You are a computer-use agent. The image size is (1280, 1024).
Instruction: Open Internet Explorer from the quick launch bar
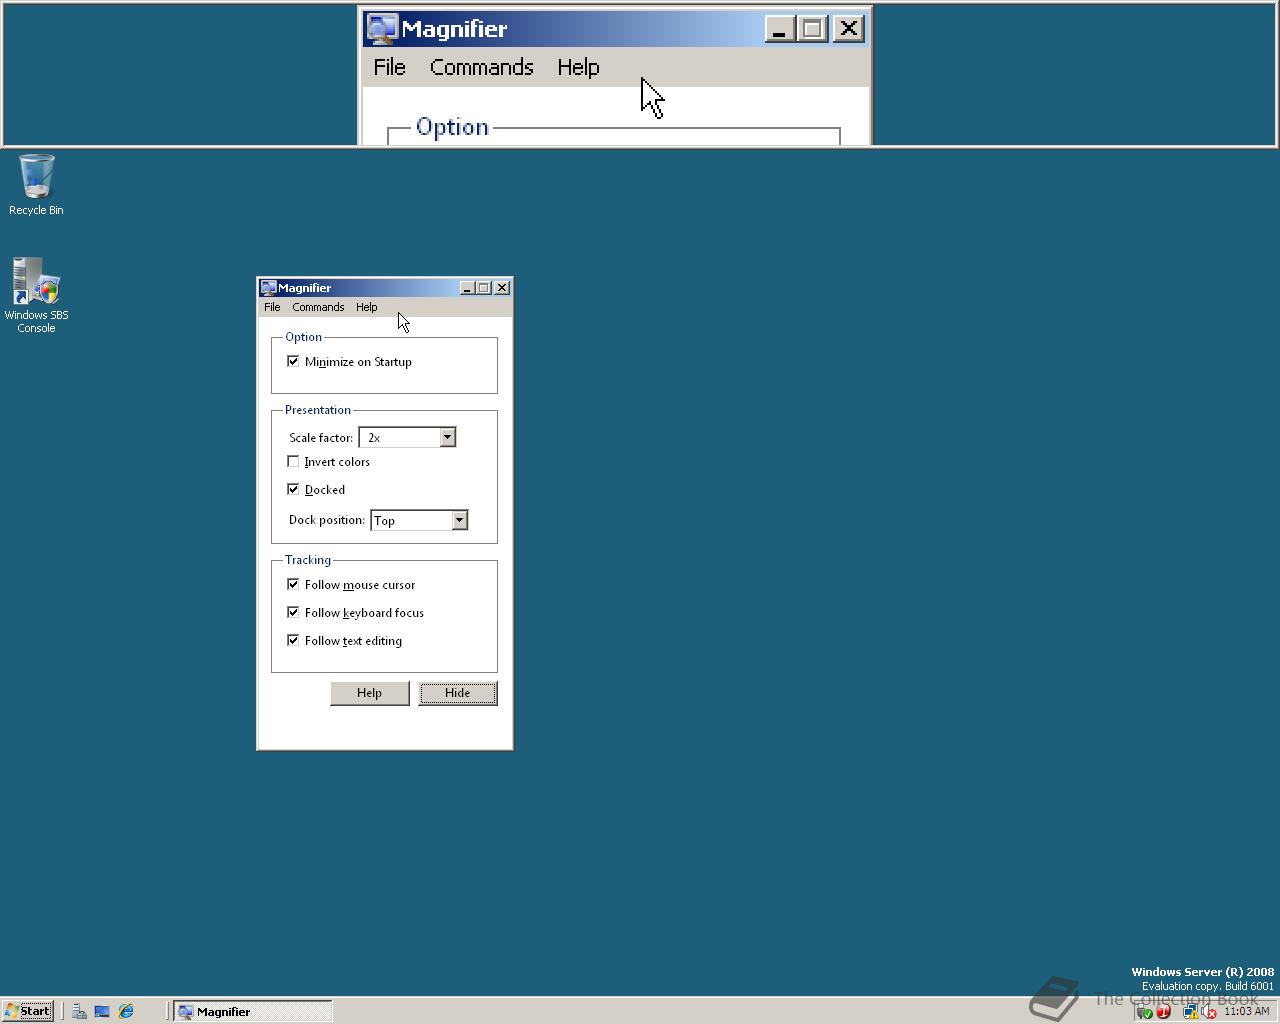(x=126, y=1011)
